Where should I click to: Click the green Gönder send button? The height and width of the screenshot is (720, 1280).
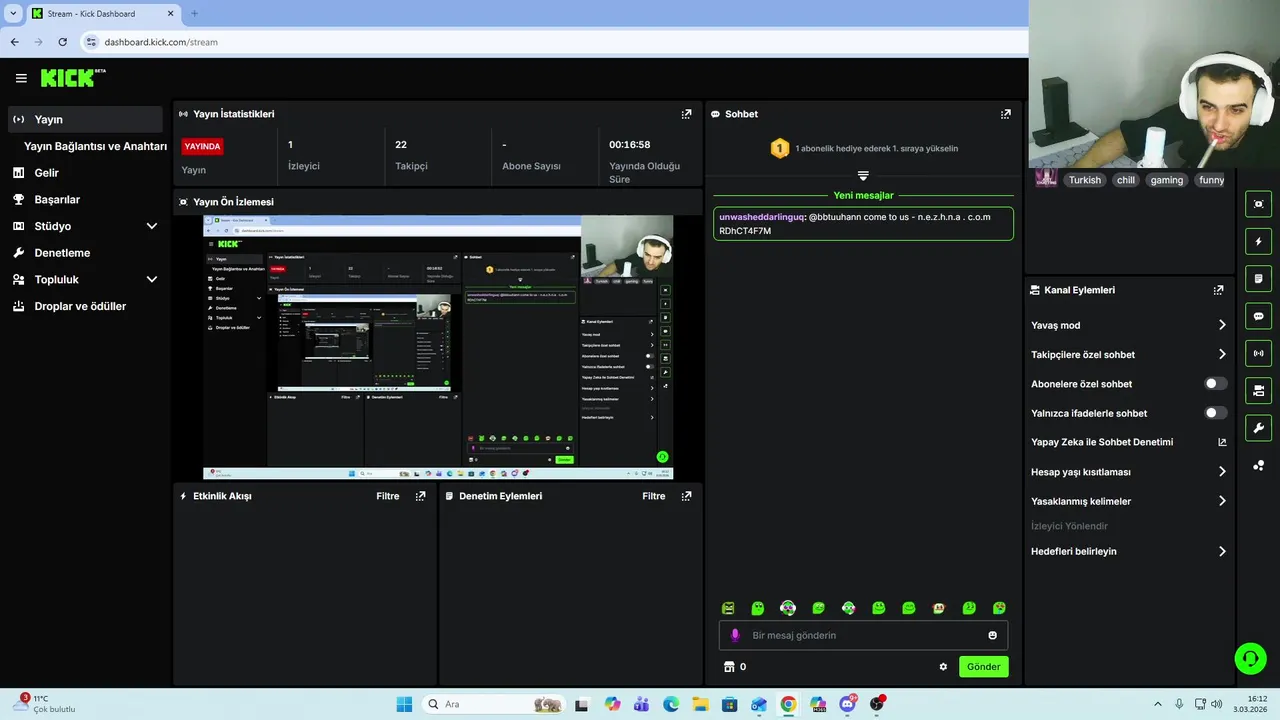point(984,667)
